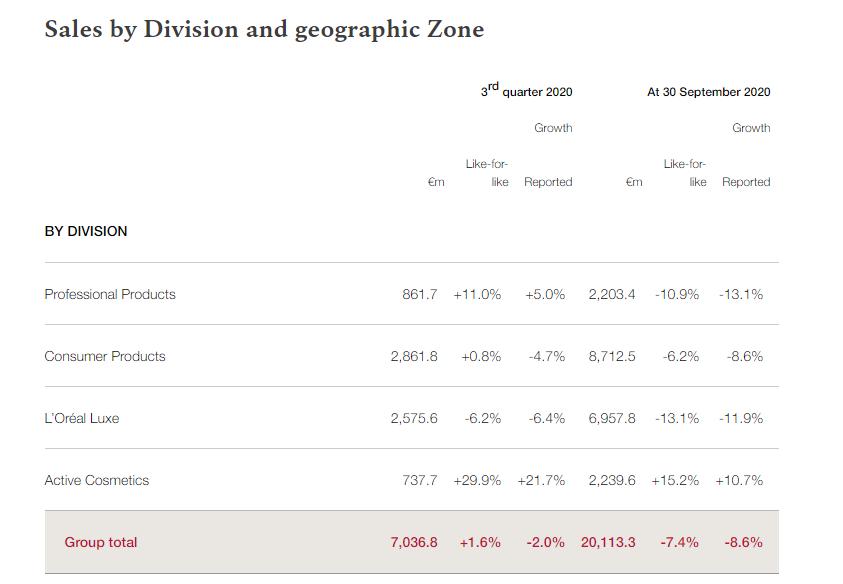Click the 'Active Cosmetics' row label
The height and width of the screenshot is (584, 843).
click(97, 480)
